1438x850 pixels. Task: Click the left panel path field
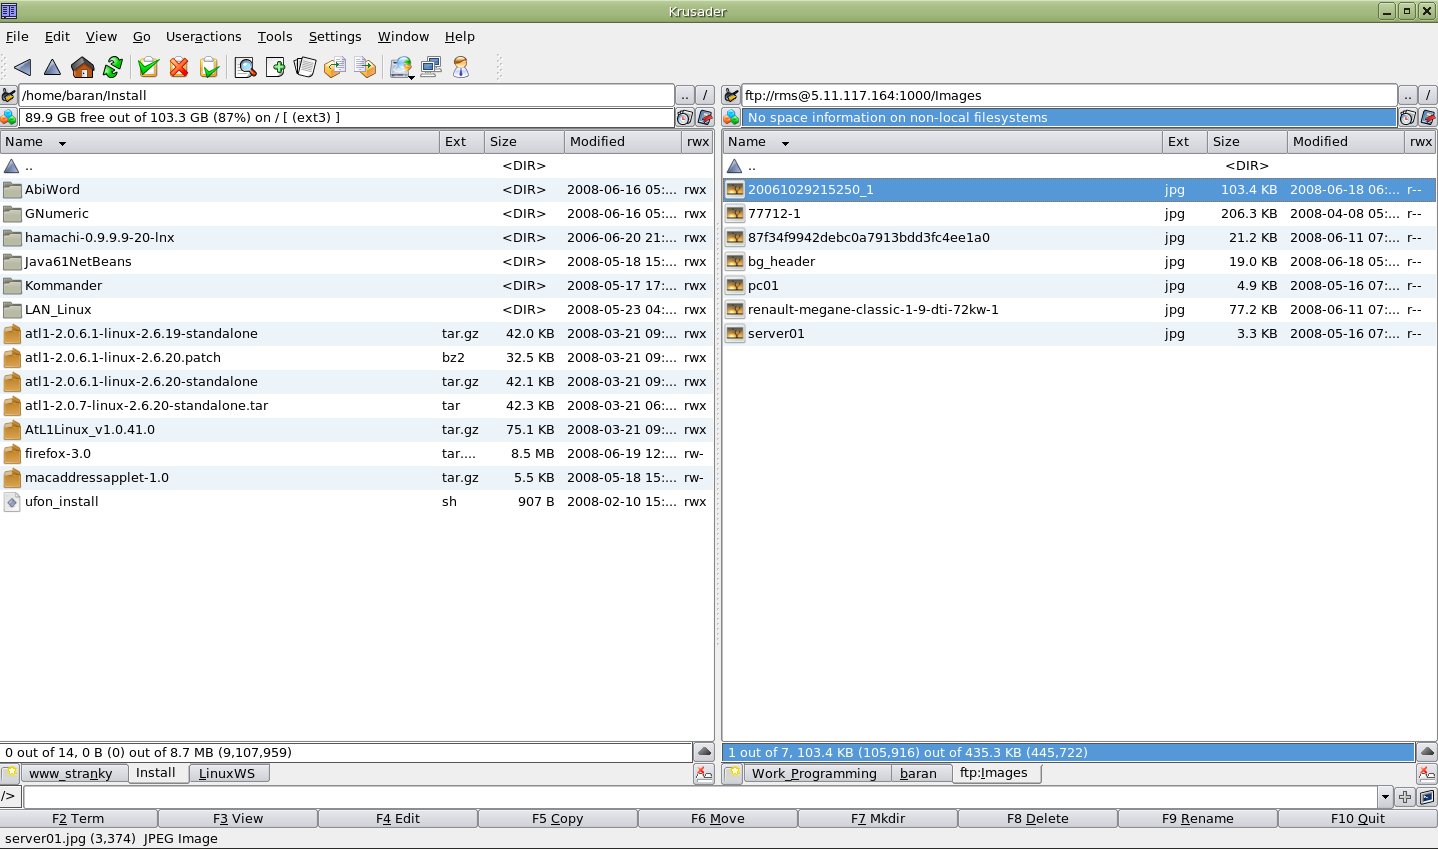click(x=346, y=95)
